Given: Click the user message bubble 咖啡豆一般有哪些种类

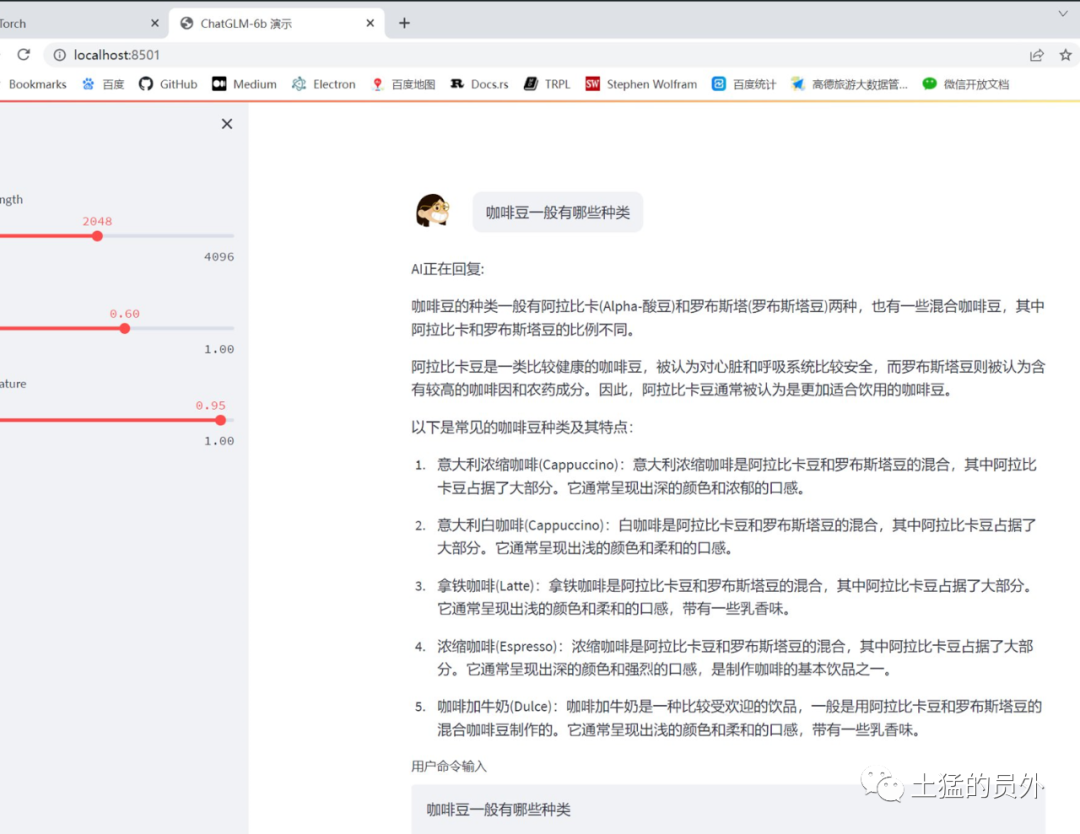Looking at the screenshot, I should (x=558, y=212).
